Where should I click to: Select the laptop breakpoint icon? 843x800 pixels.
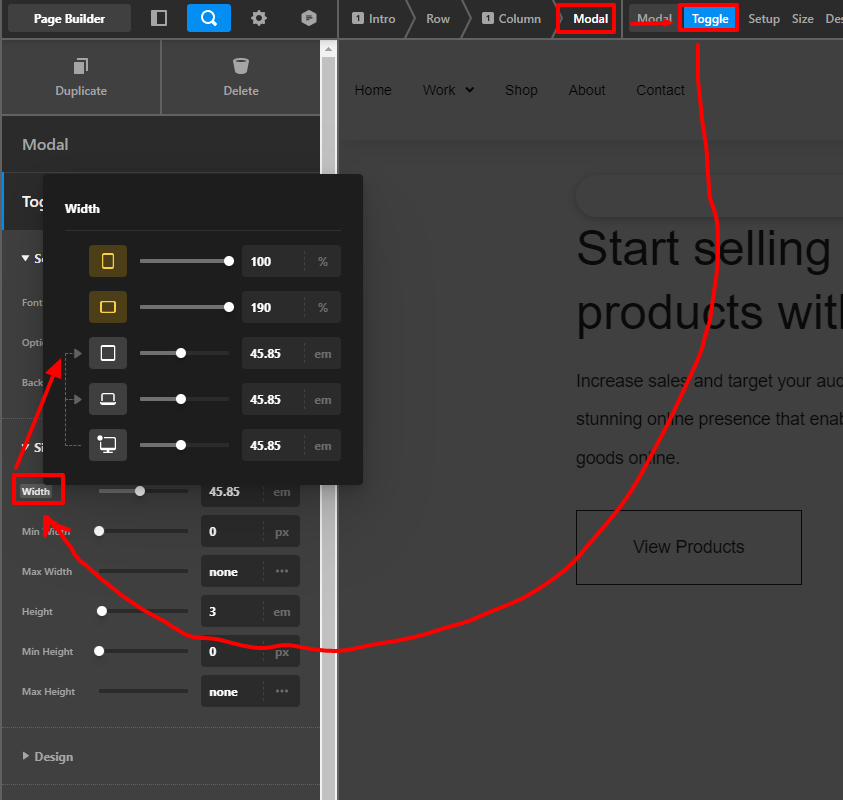click(108, 399)
